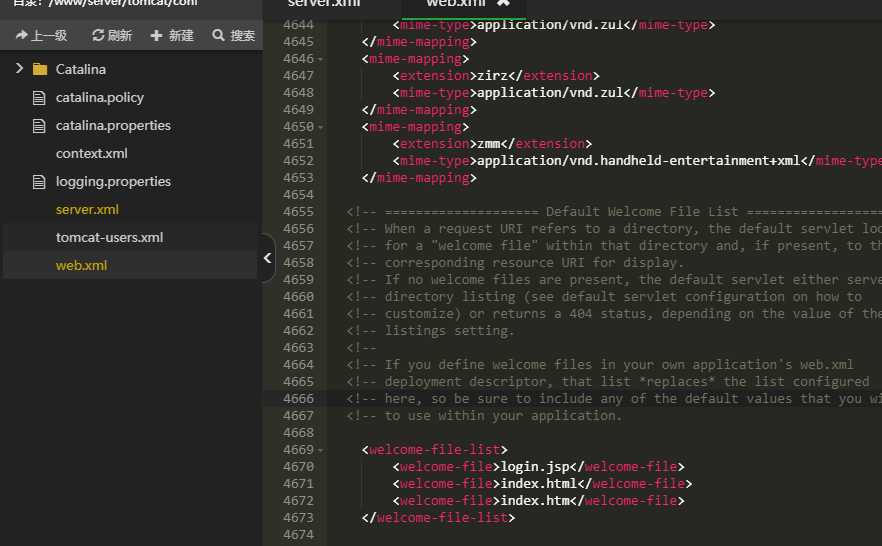Click the index.htm welcome-file text
882x546 pixels.
coord(535,500)
